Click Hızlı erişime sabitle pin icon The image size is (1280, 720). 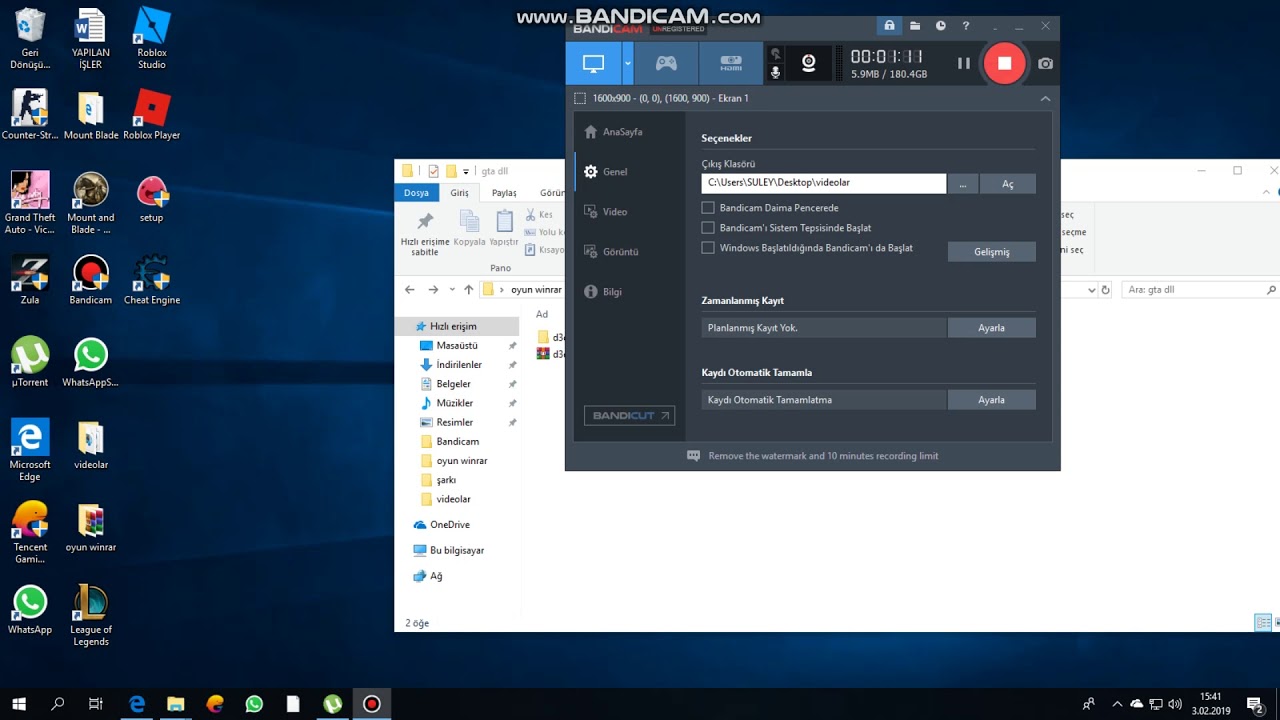point(425,222)
